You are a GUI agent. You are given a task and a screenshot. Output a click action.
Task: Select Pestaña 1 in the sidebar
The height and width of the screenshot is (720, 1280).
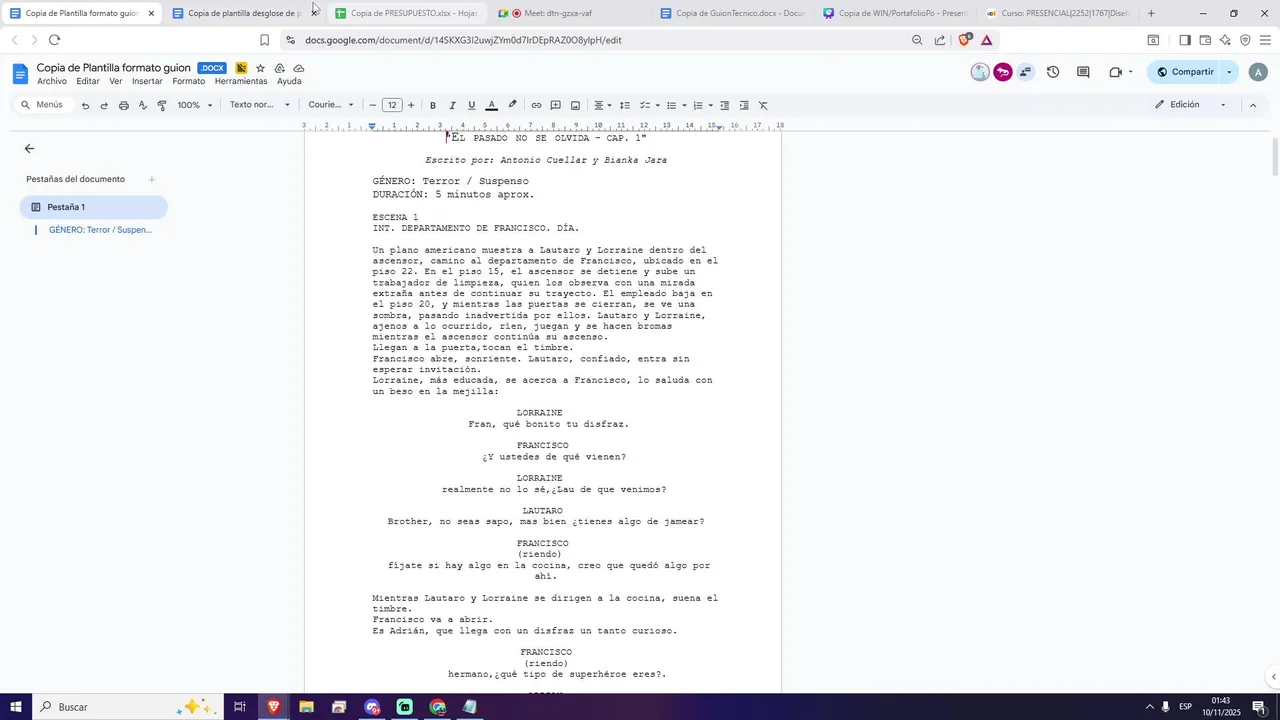(93, 207)
